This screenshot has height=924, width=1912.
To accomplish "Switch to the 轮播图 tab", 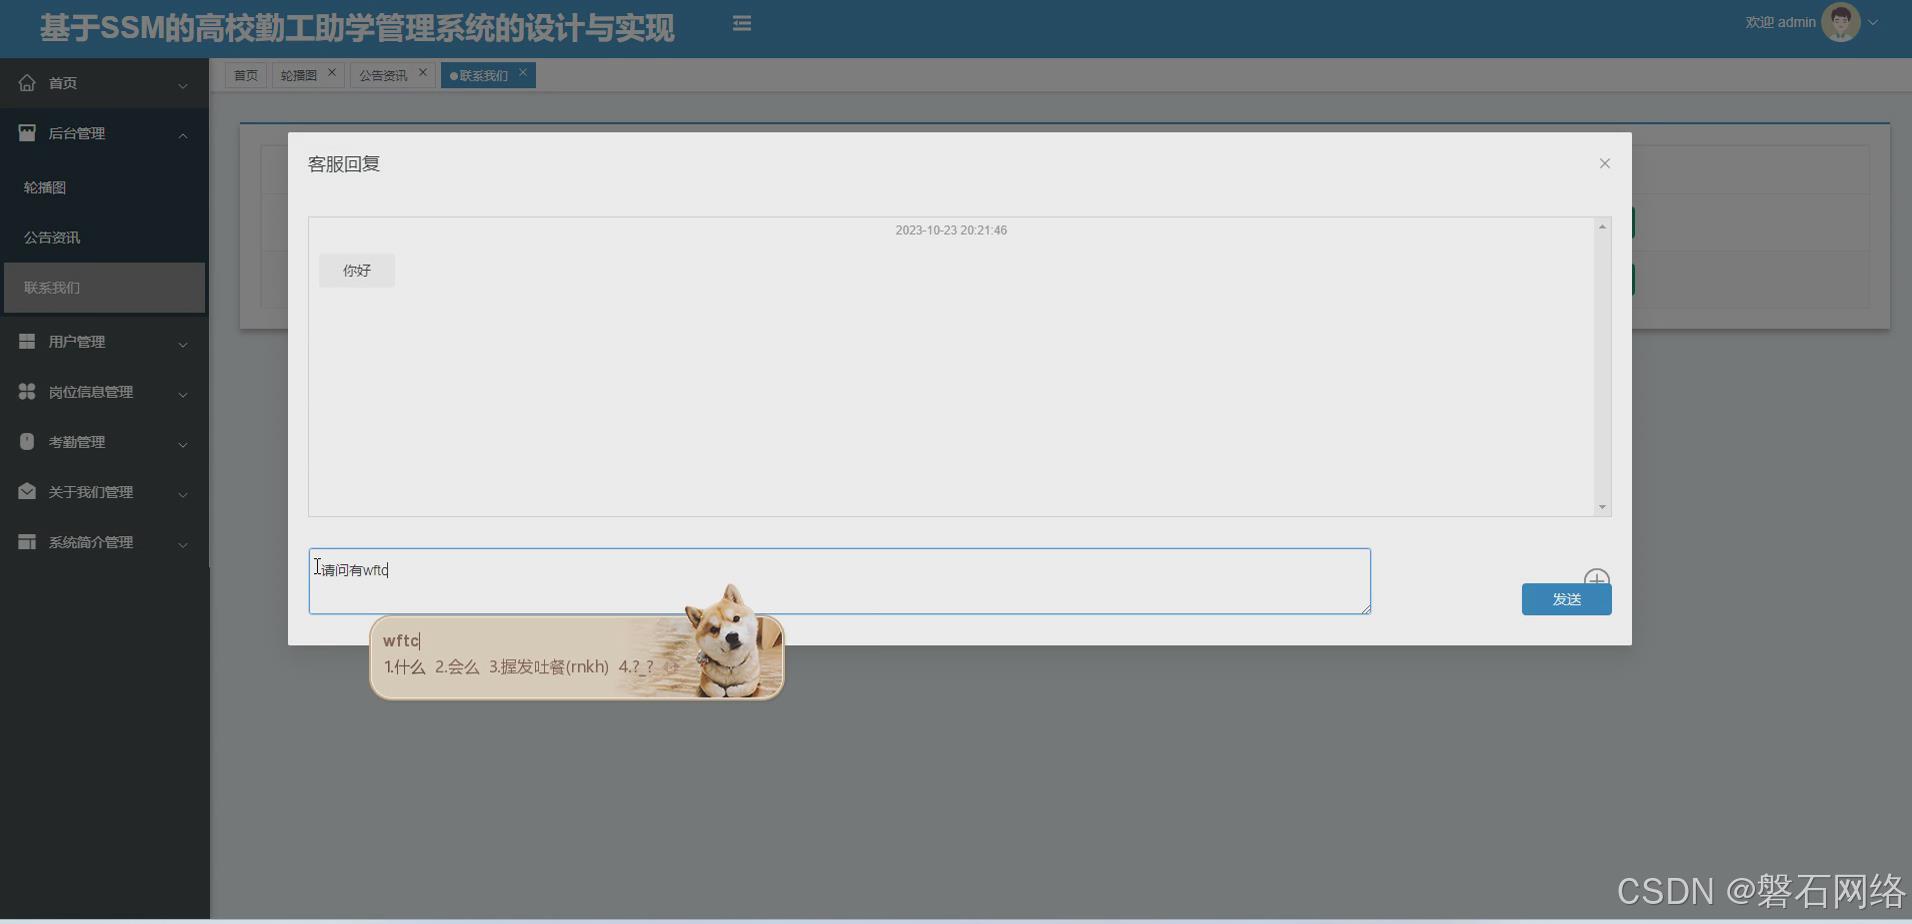I will click(299, 74).
